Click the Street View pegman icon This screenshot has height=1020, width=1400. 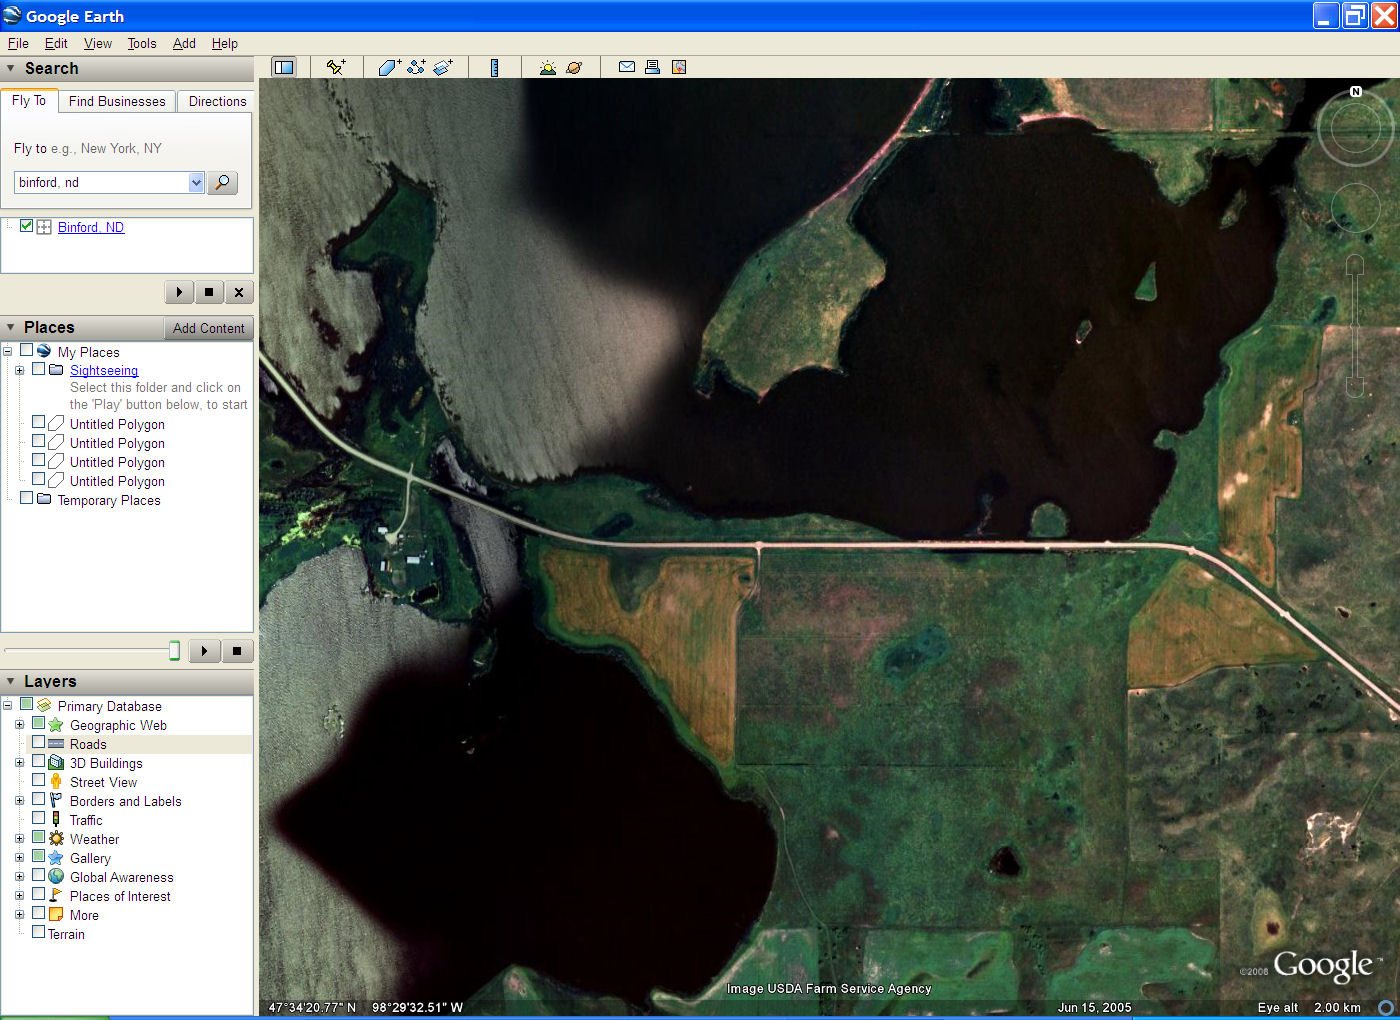coord(56,782)
